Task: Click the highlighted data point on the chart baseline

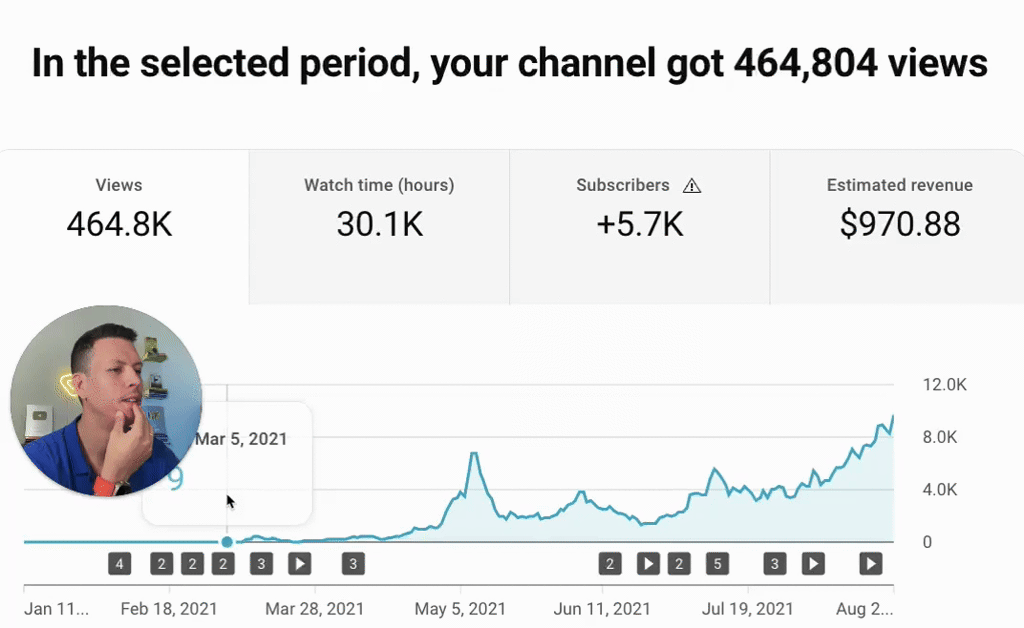Action: 227,542
